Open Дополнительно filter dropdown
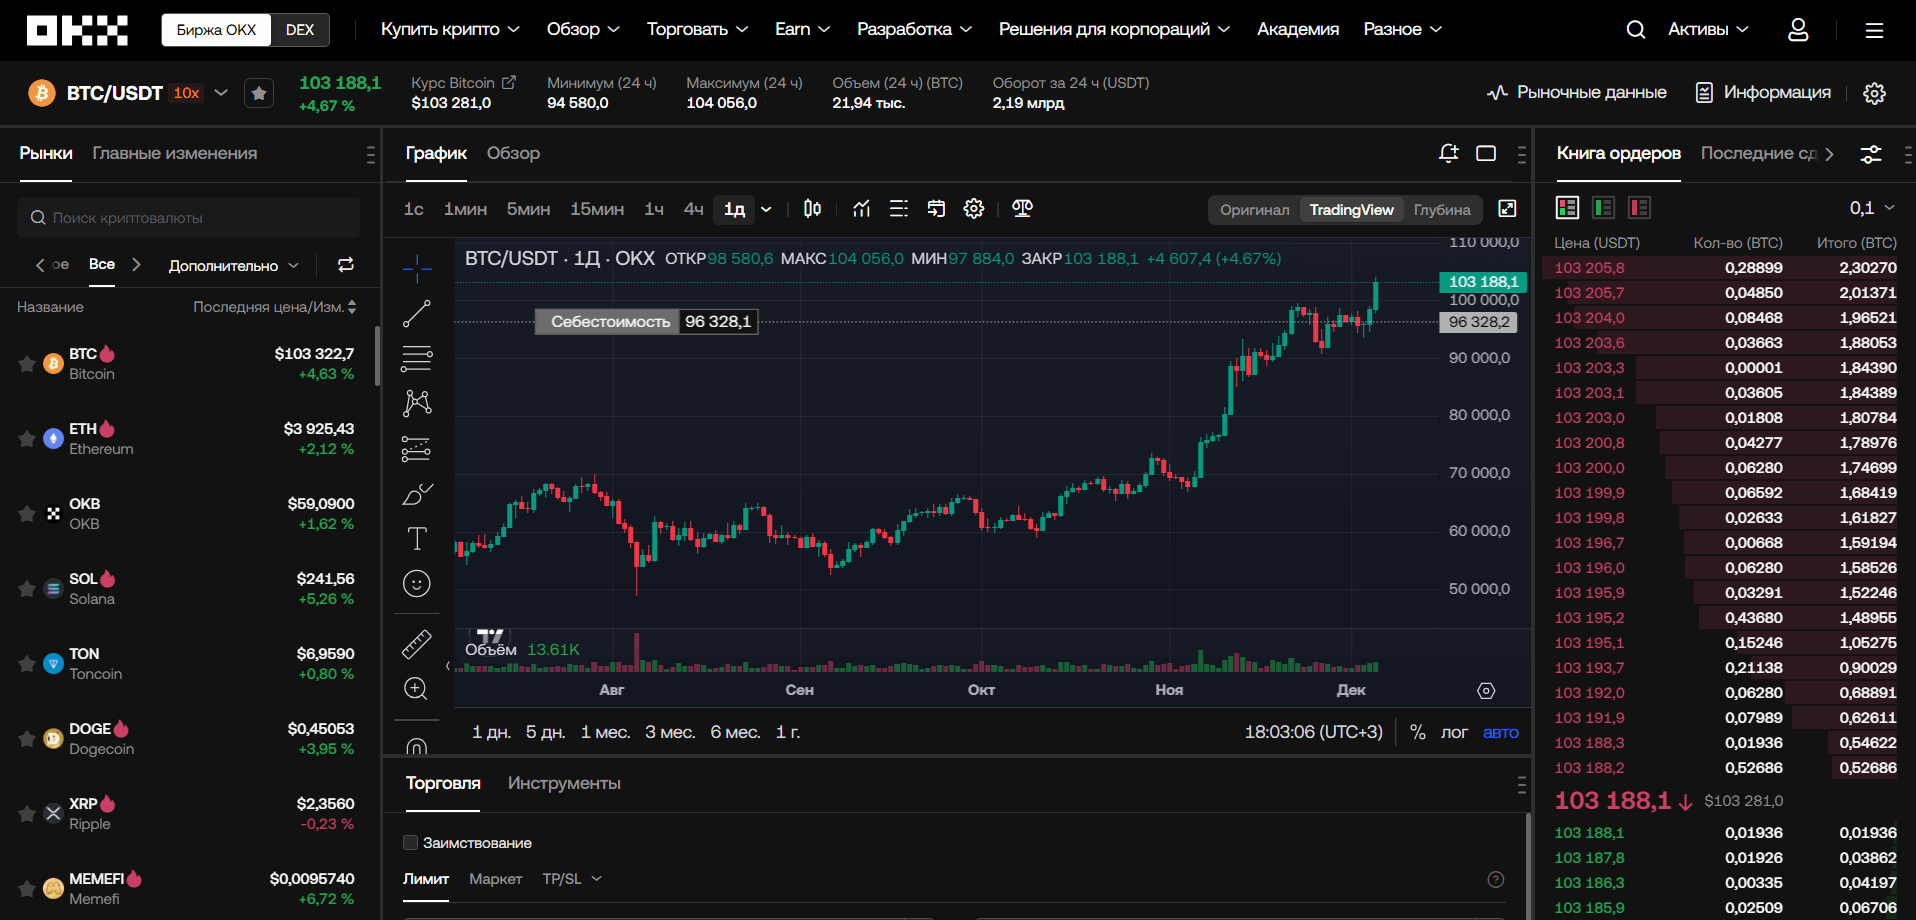The height and width of the screenshot is (920, 1916). point(233,265)
